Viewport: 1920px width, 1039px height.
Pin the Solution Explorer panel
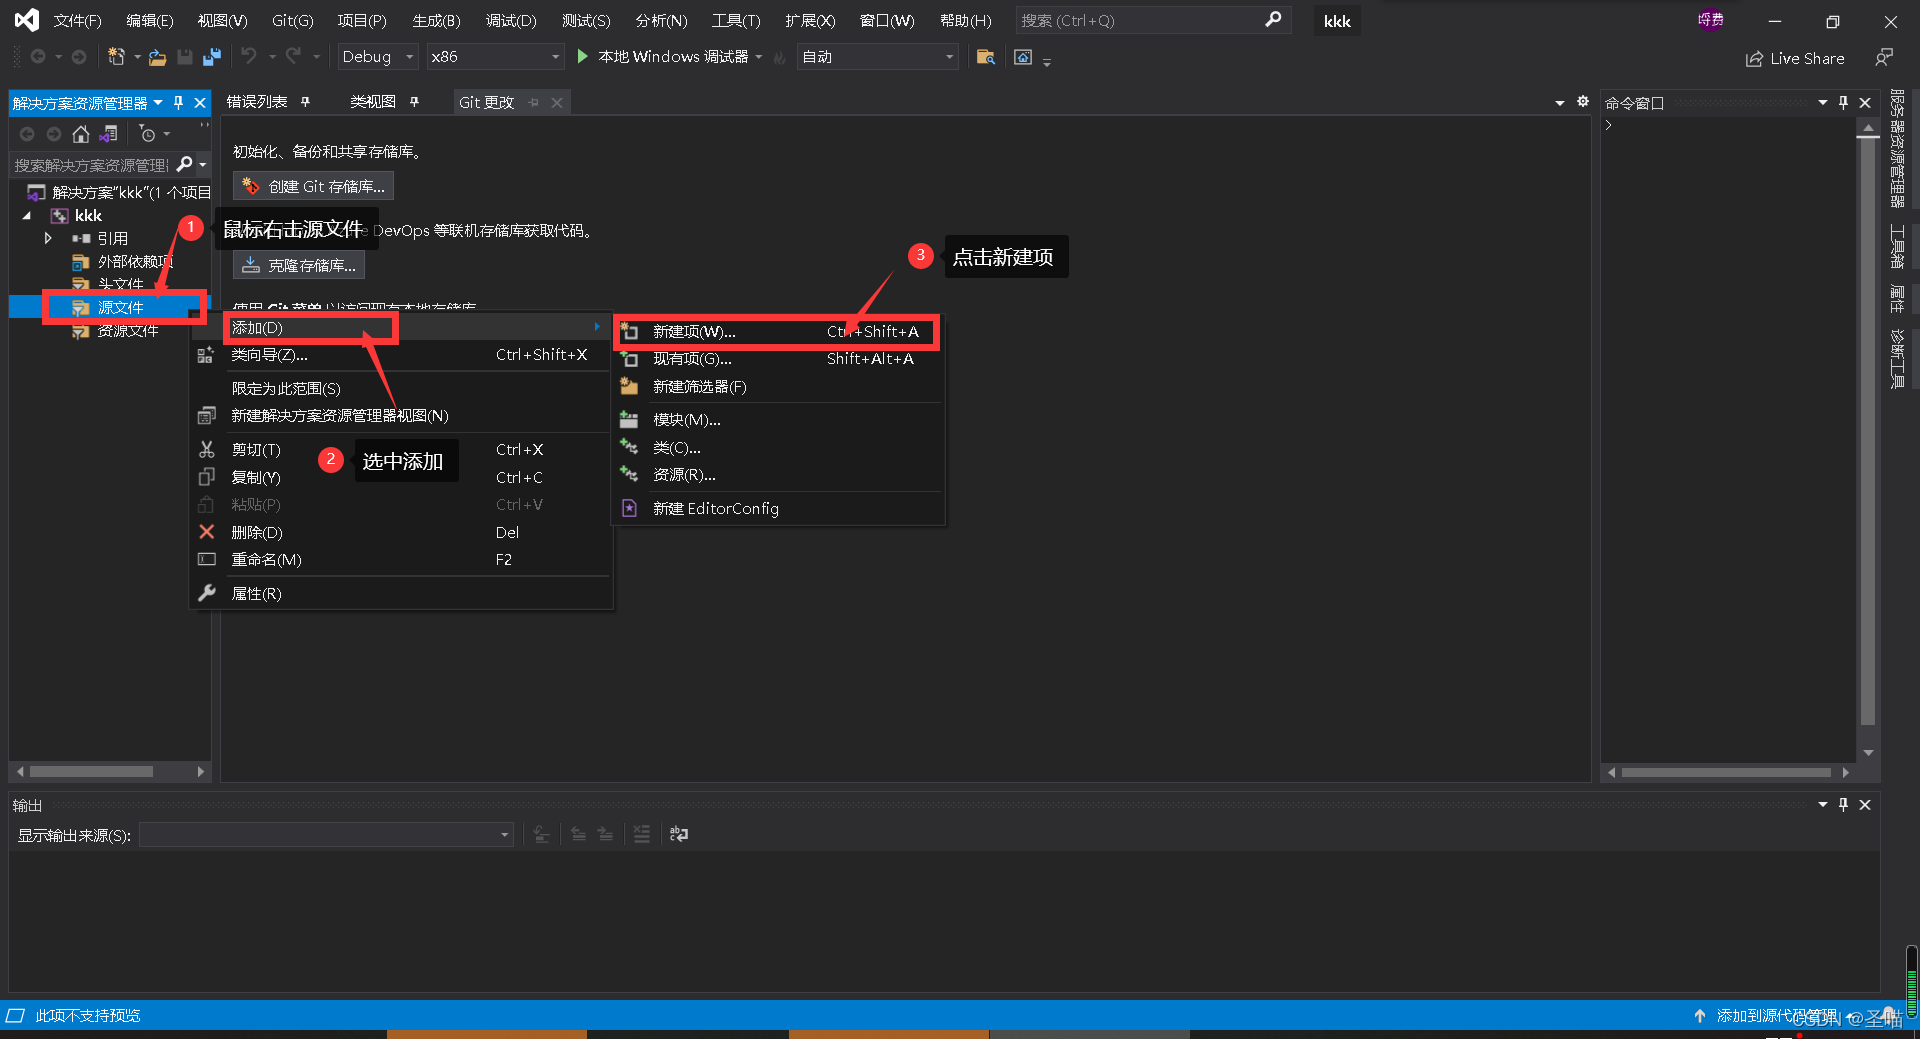179,103
